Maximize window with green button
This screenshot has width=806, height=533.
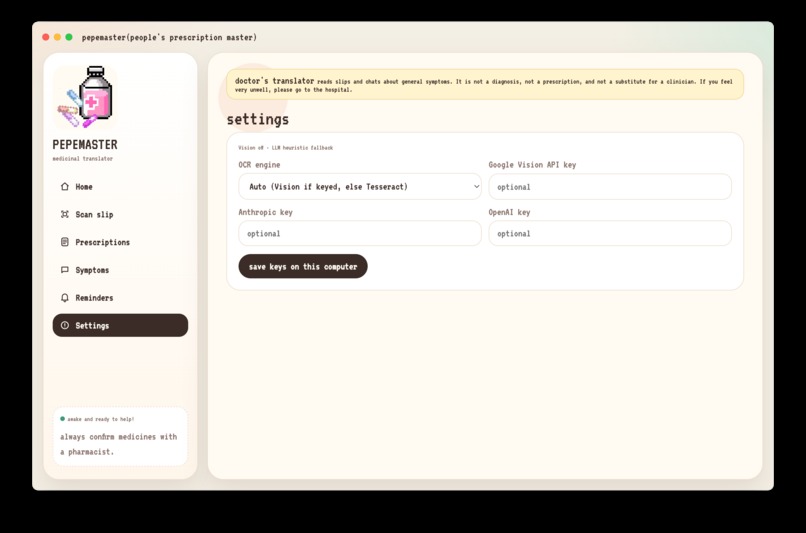[69, 37]
